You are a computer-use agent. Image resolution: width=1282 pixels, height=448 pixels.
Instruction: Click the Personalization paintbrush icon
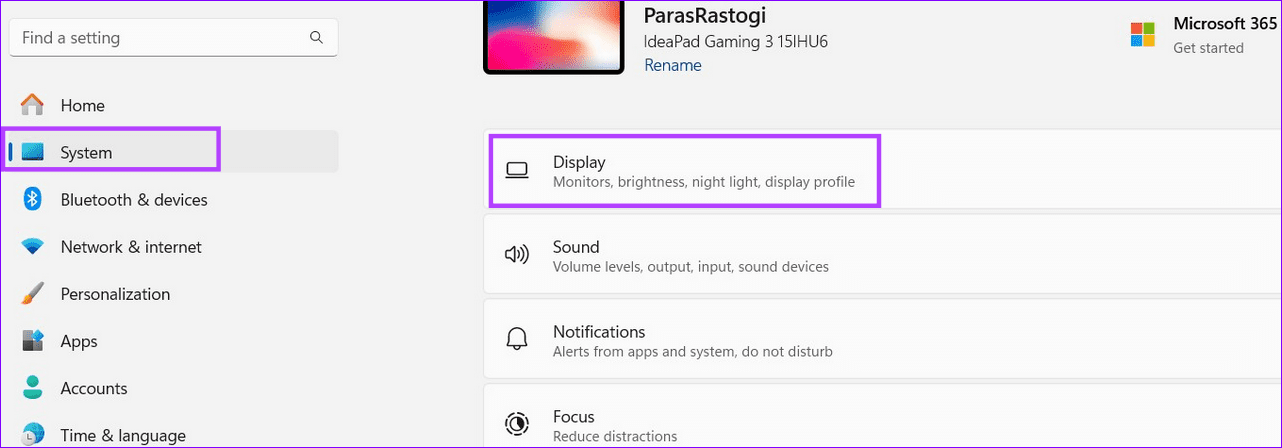point(33,294)
